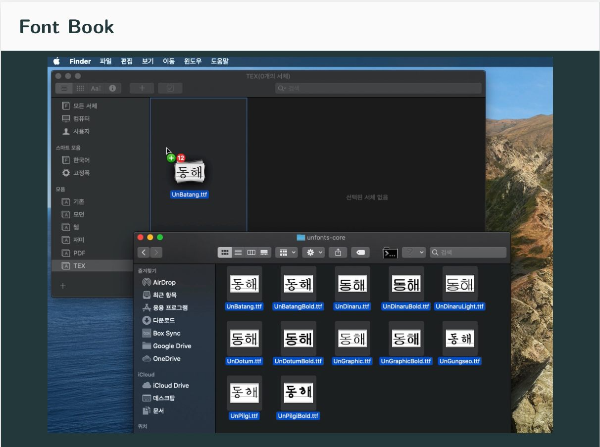Click the Font Book search field
Viewport: 600px width, 447px height.
click(x=378, y=88)
